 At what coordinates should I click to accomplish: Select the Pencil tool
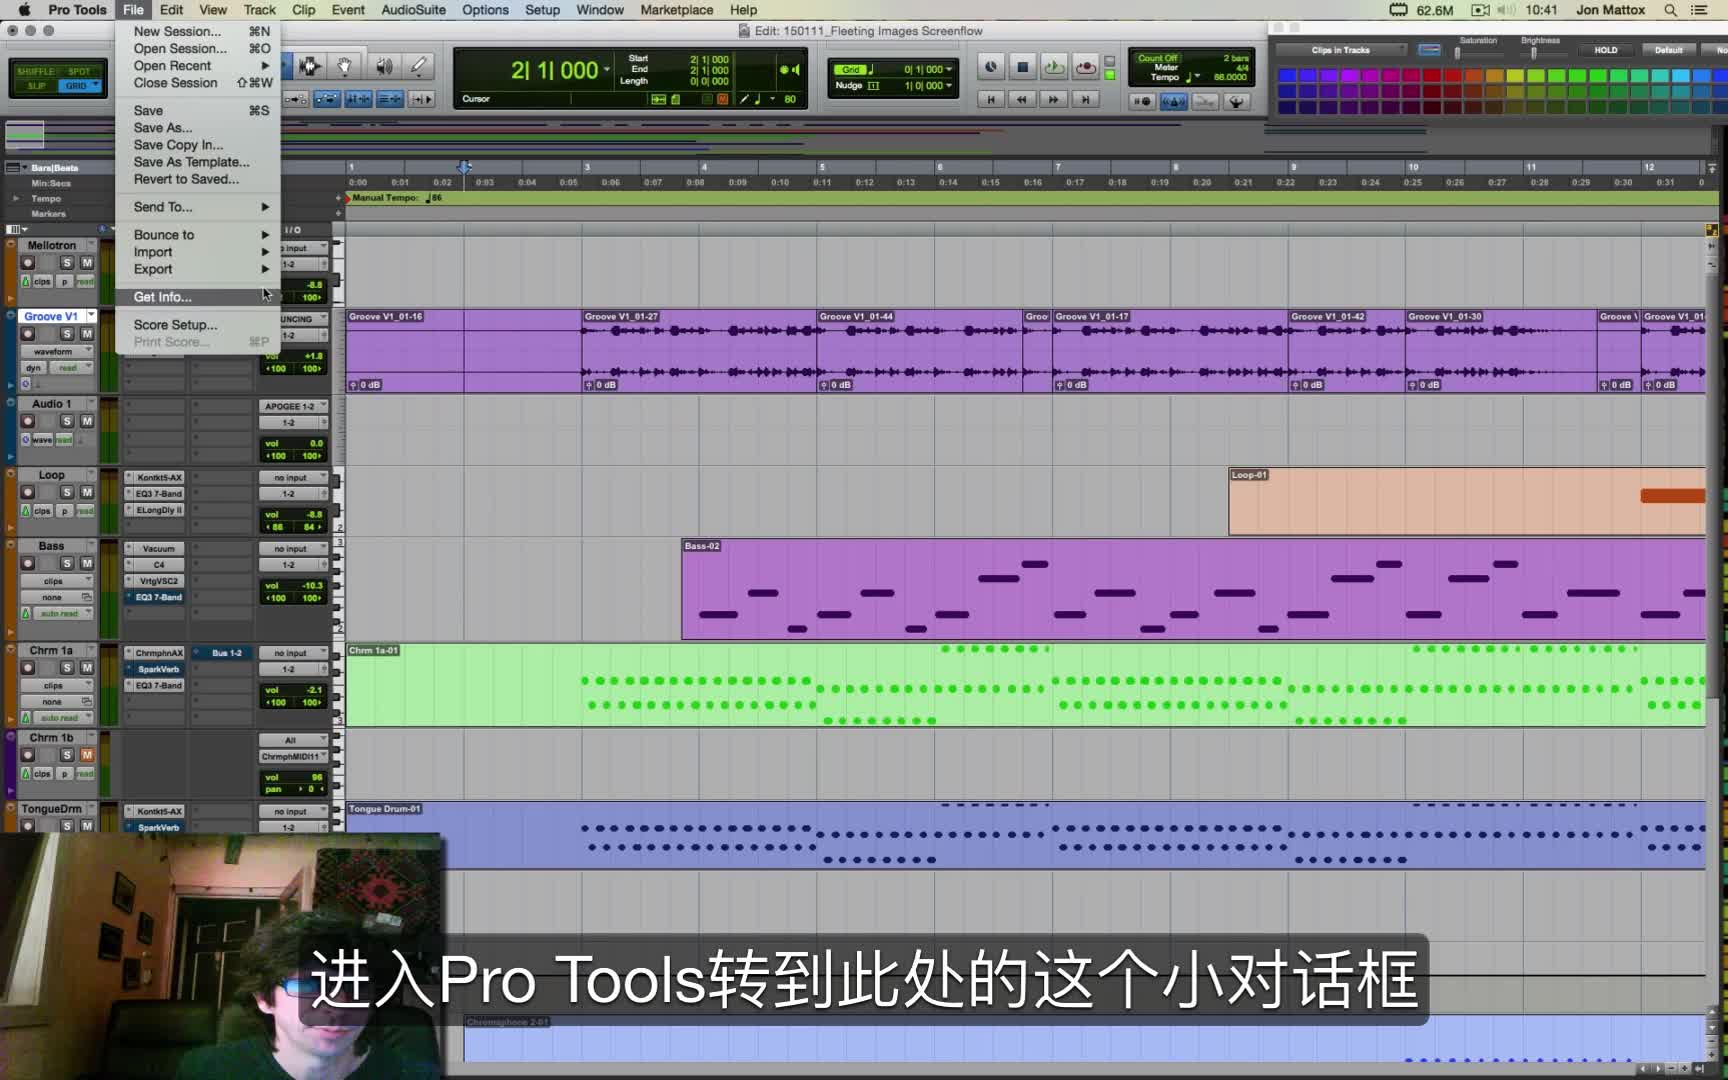[419, 67]
